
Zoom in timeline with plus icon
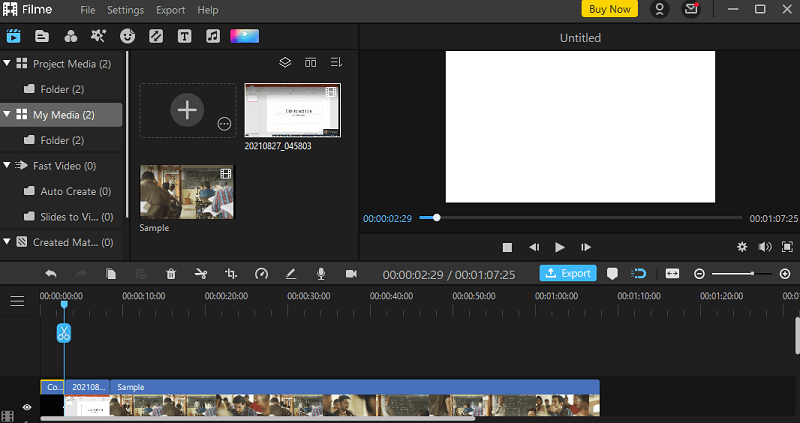pyautogui.click(x=785, y=274)
